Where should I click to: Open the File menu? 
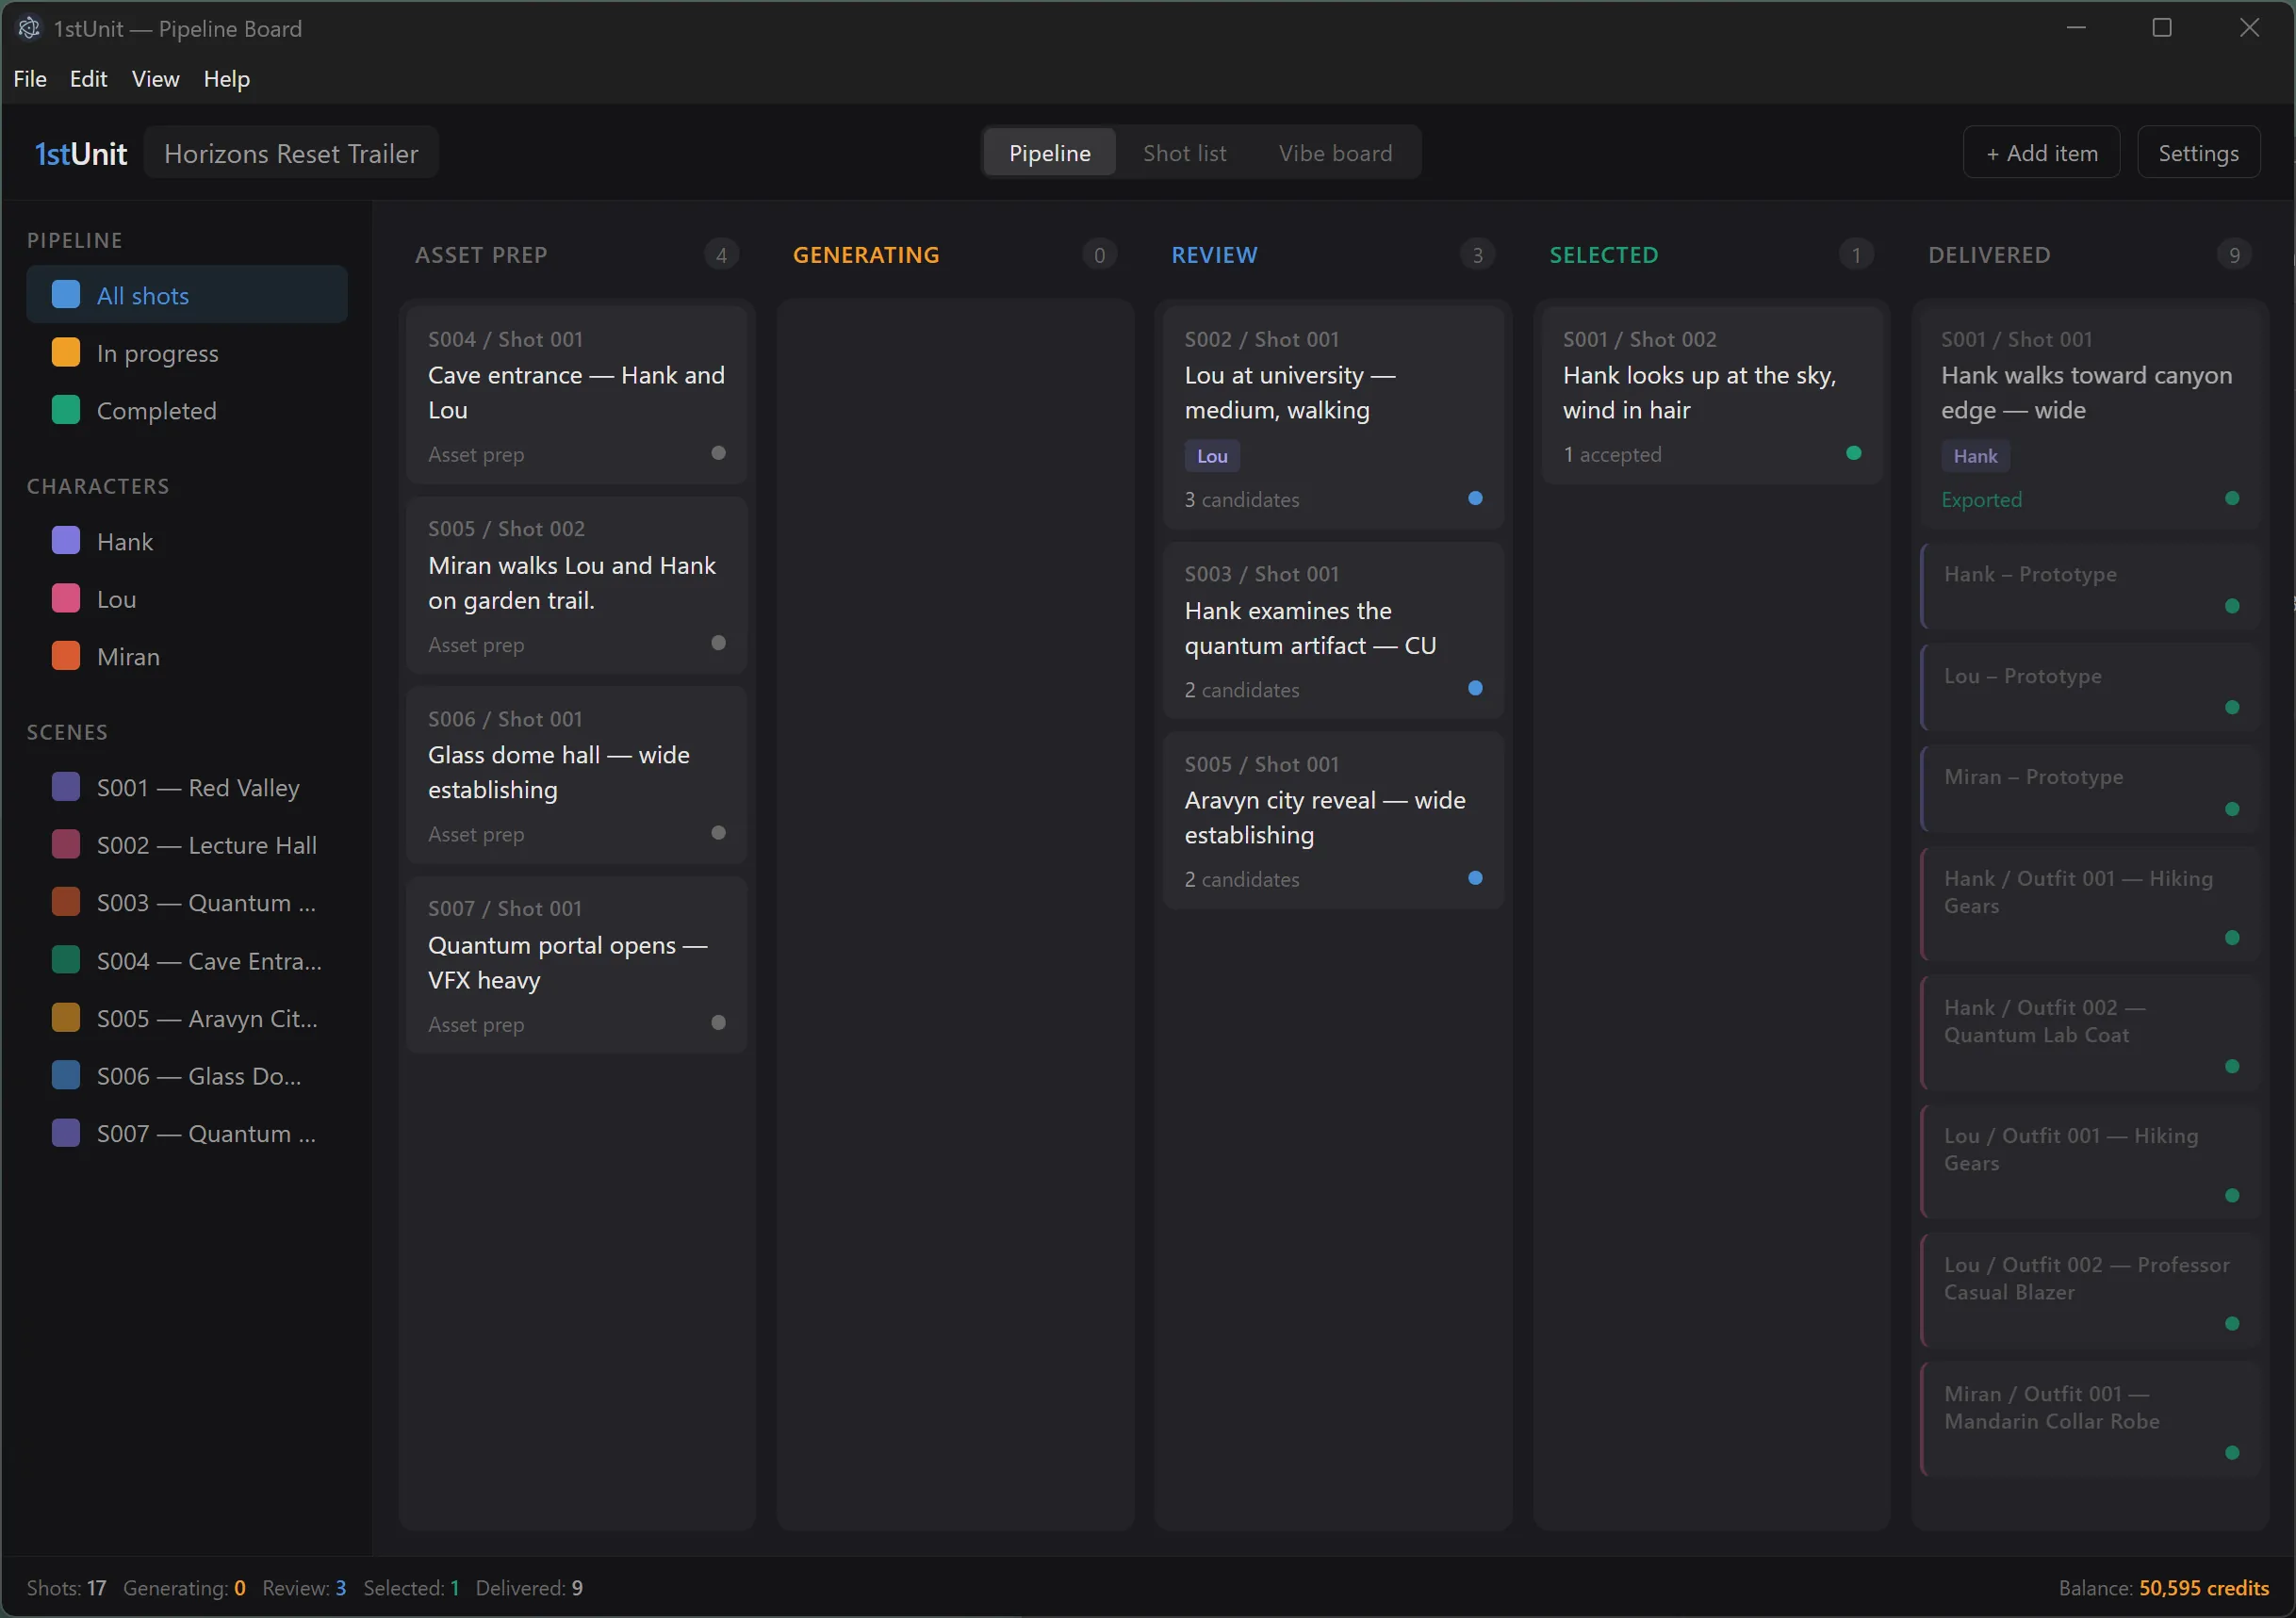(x=30, y=79)
